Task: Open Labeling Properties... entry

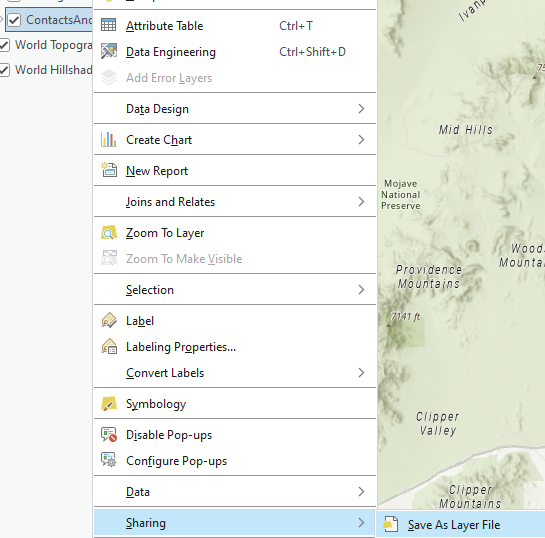Action: coord(235,347)
